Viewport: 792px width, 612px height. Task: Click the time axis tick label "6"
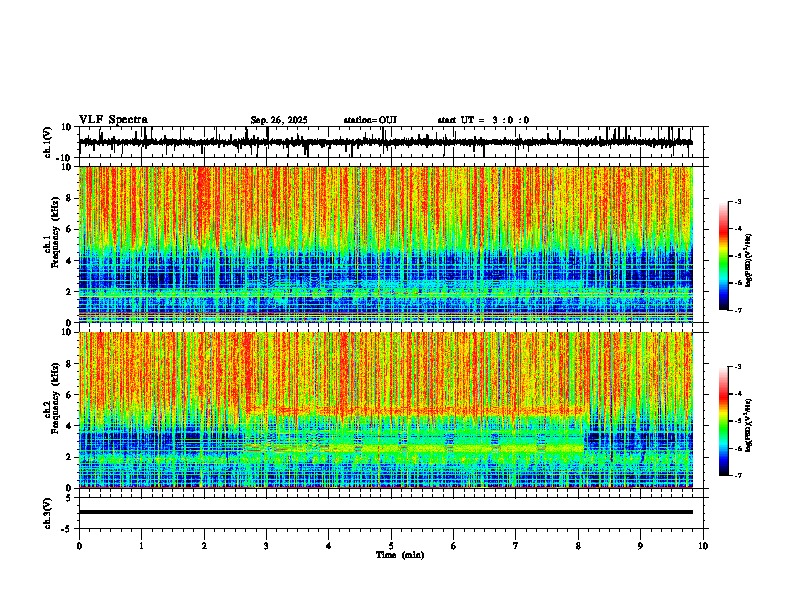pos(454,546)
